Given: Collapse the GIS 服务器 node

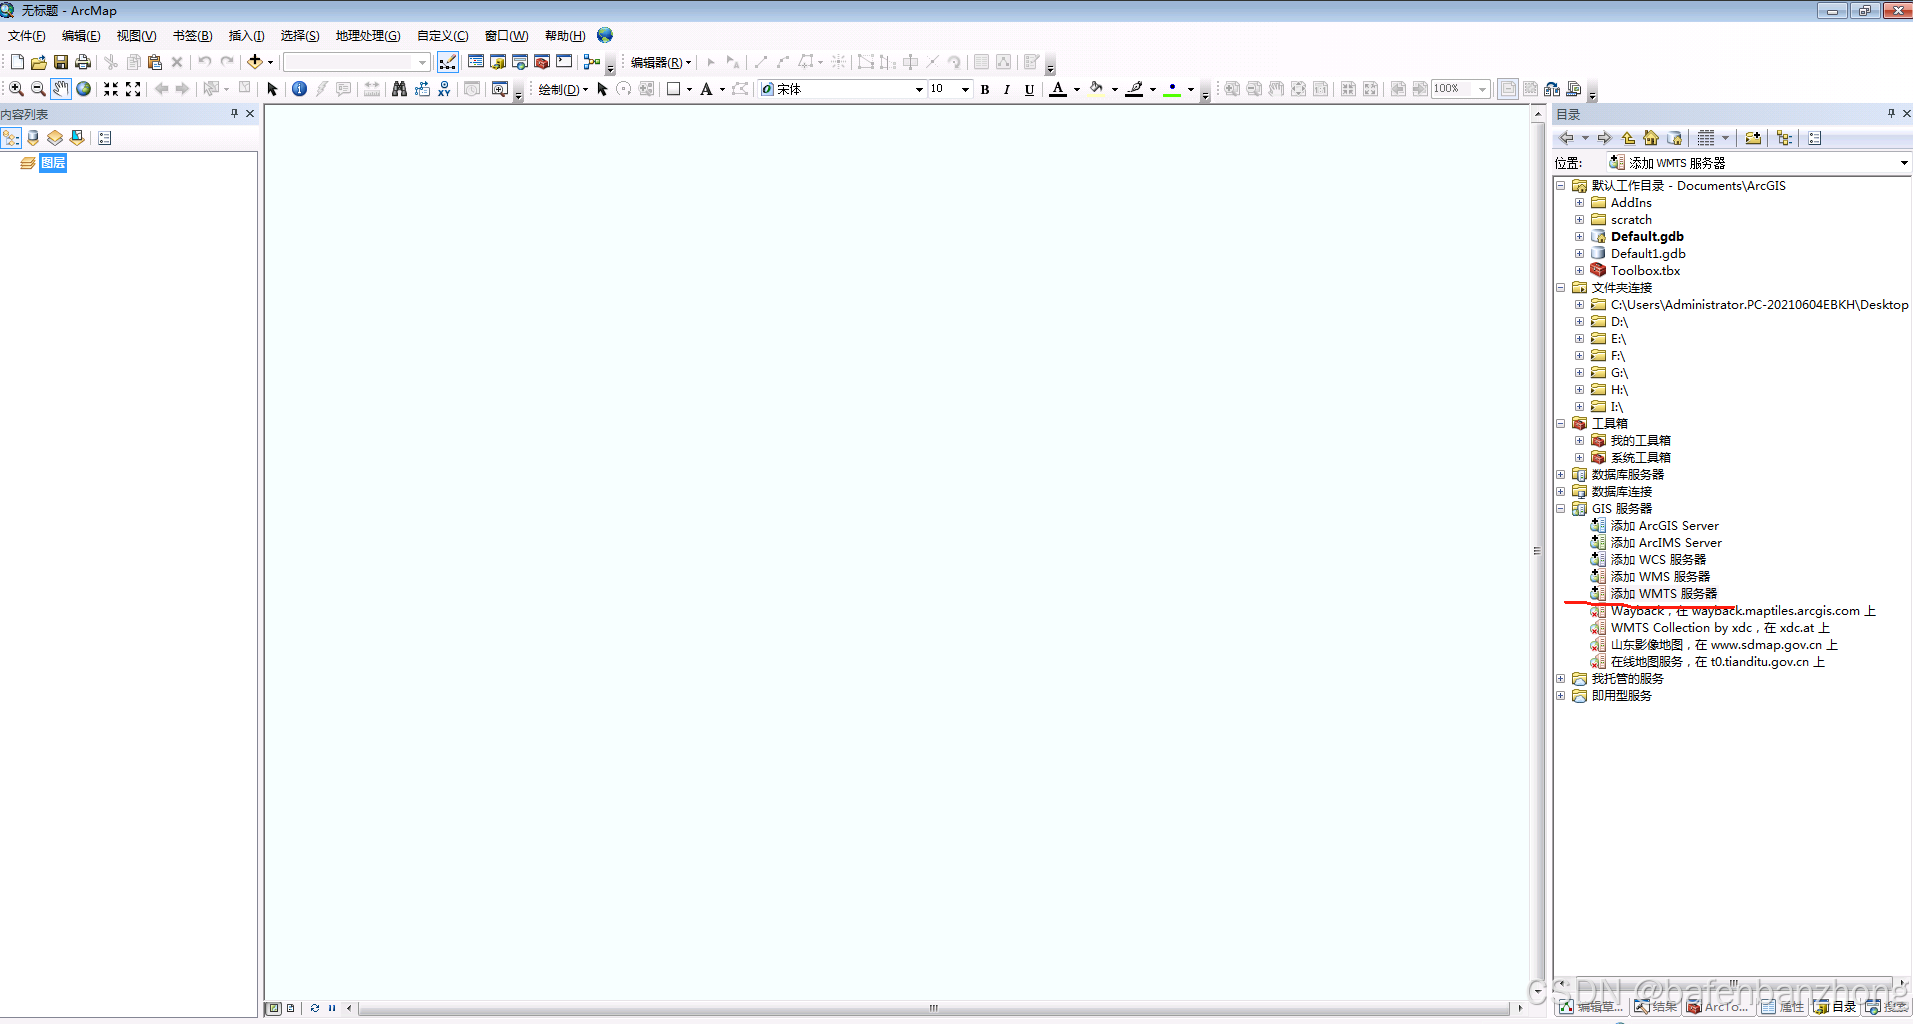Looking at the screenshot, I should [1560, 508].
